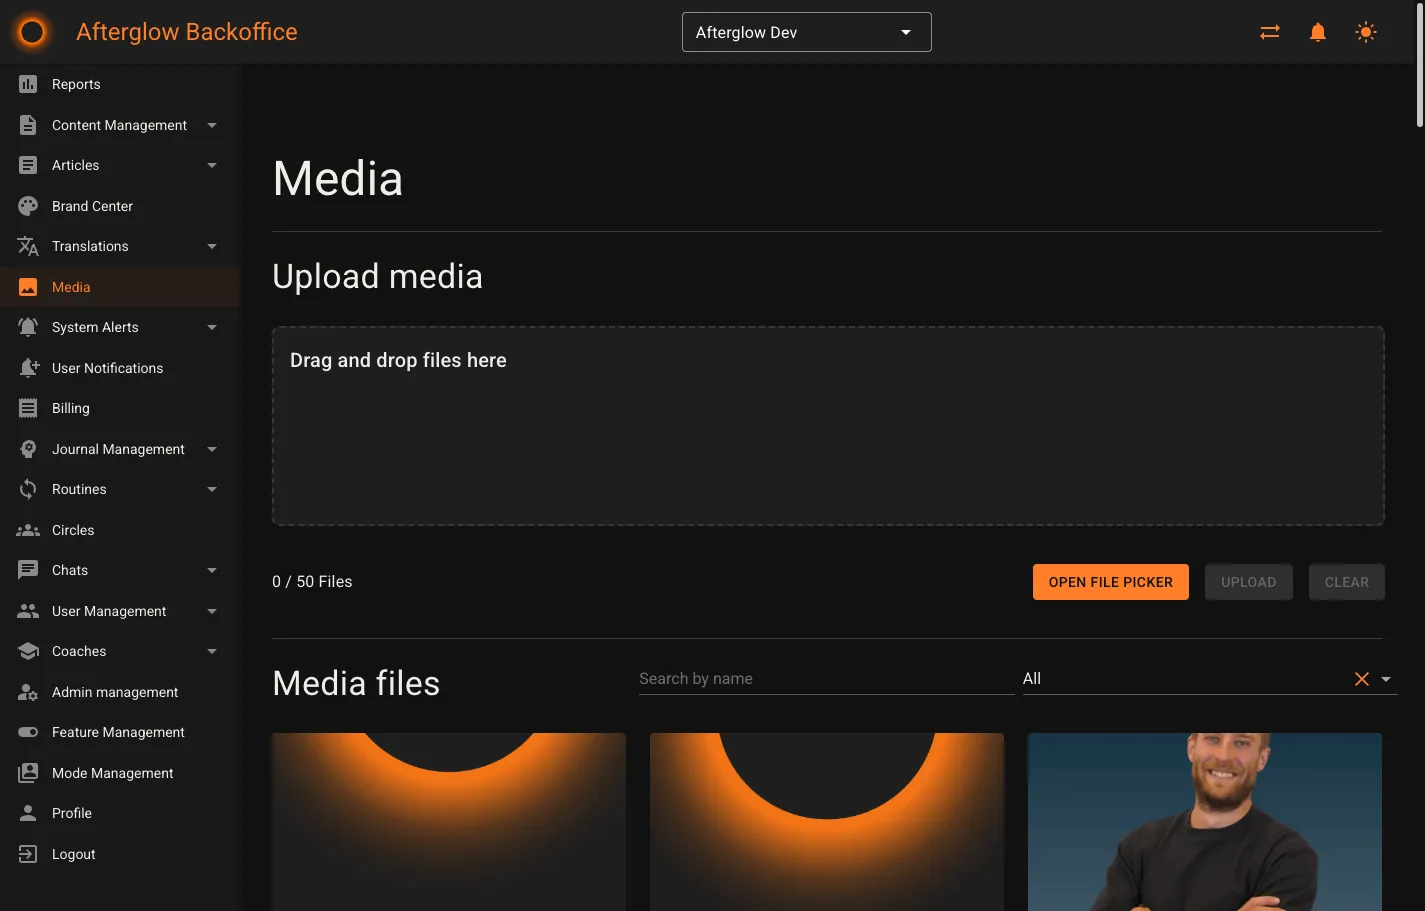The height and width of the screenshot is (911, 1425).
Task: Open the Afterglow Dev environment dropdown
Action: [806, 31]
